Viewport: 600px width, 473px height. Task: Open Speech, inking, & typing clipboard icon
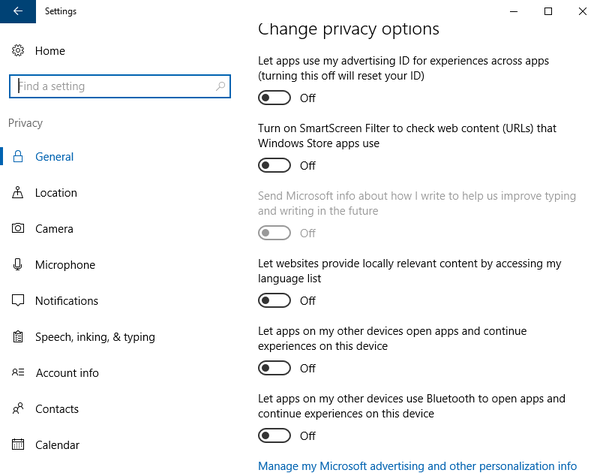tap(18, 337)
